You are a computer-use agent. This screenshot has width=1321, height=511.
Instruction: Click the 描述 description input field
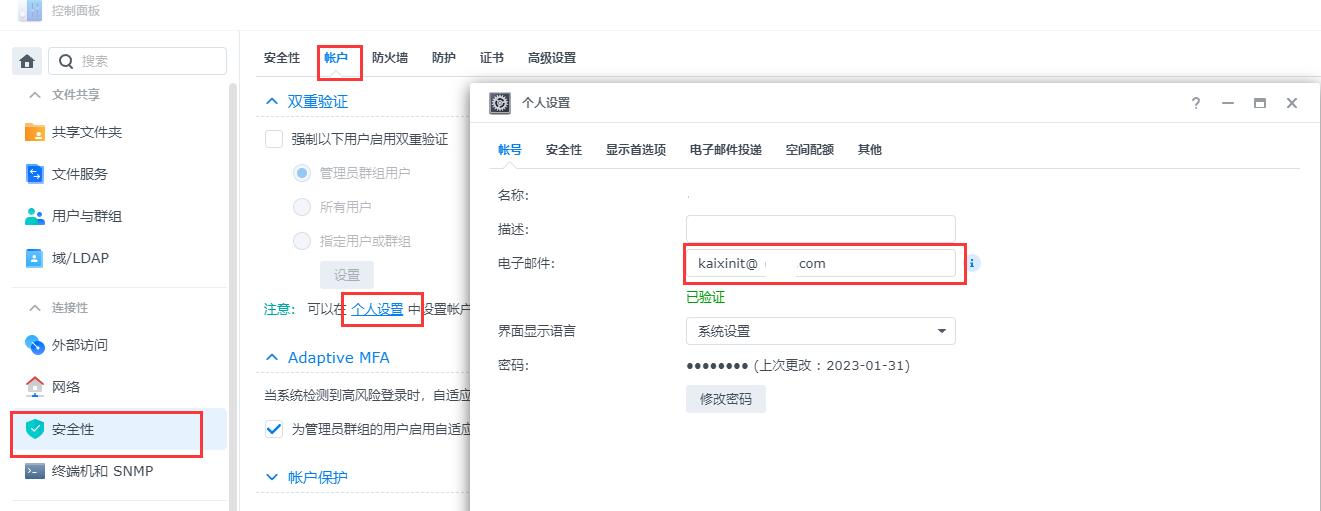coord(820,229)
